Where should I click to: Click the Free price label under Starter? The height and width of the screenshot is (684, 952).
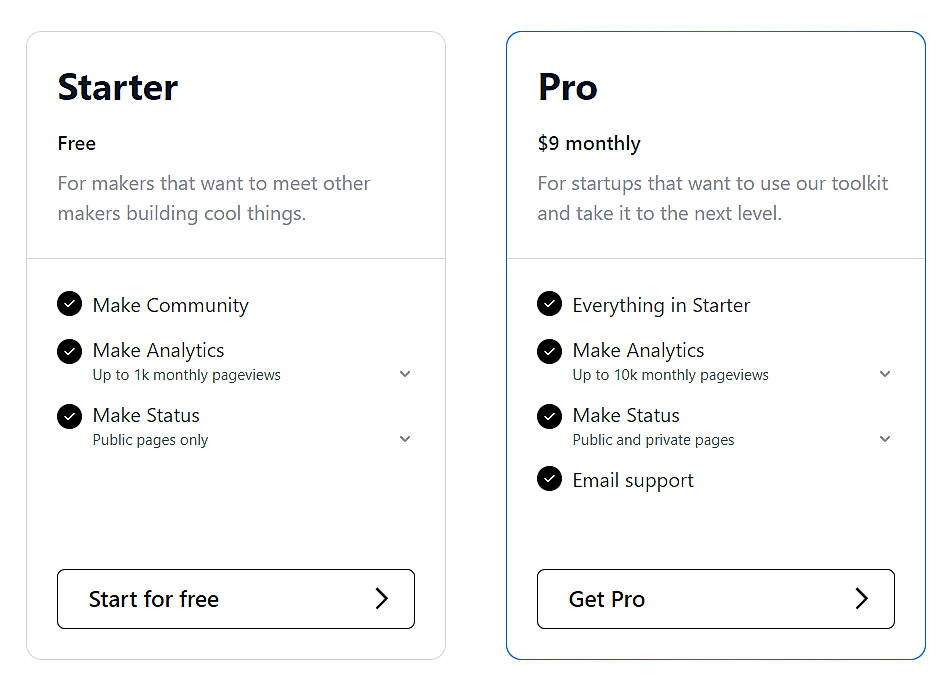[x=76, y=143]
